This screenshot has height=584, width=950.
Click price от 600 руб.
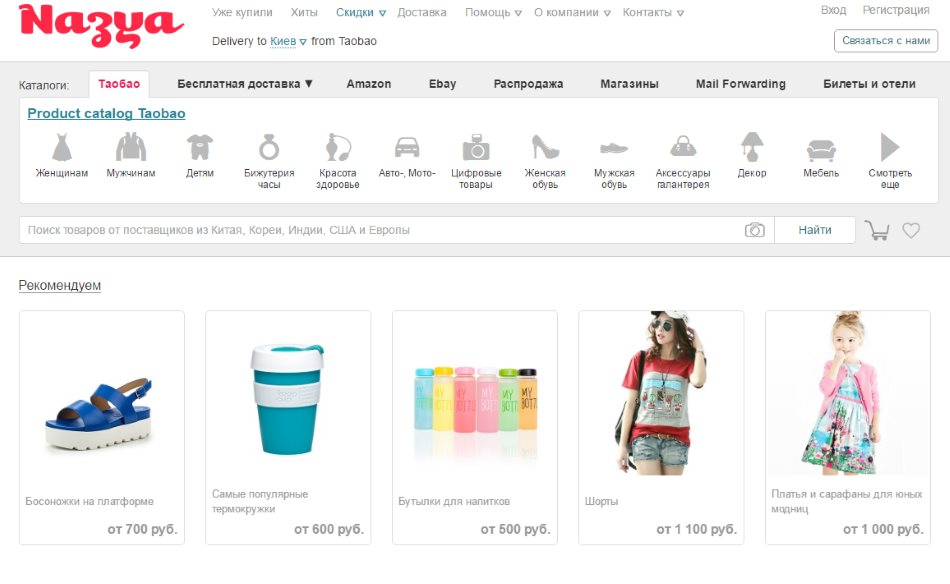(329, 529)
